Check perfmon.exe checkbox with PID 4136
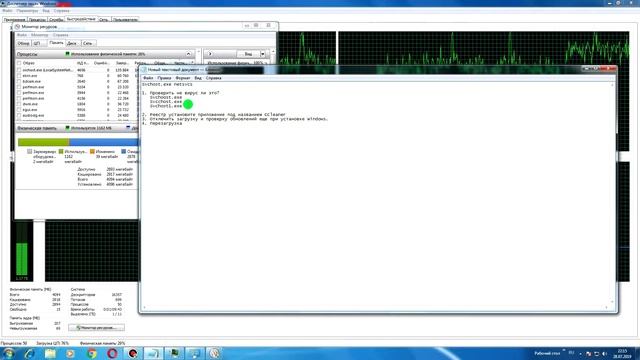 (x=19, y=98)
